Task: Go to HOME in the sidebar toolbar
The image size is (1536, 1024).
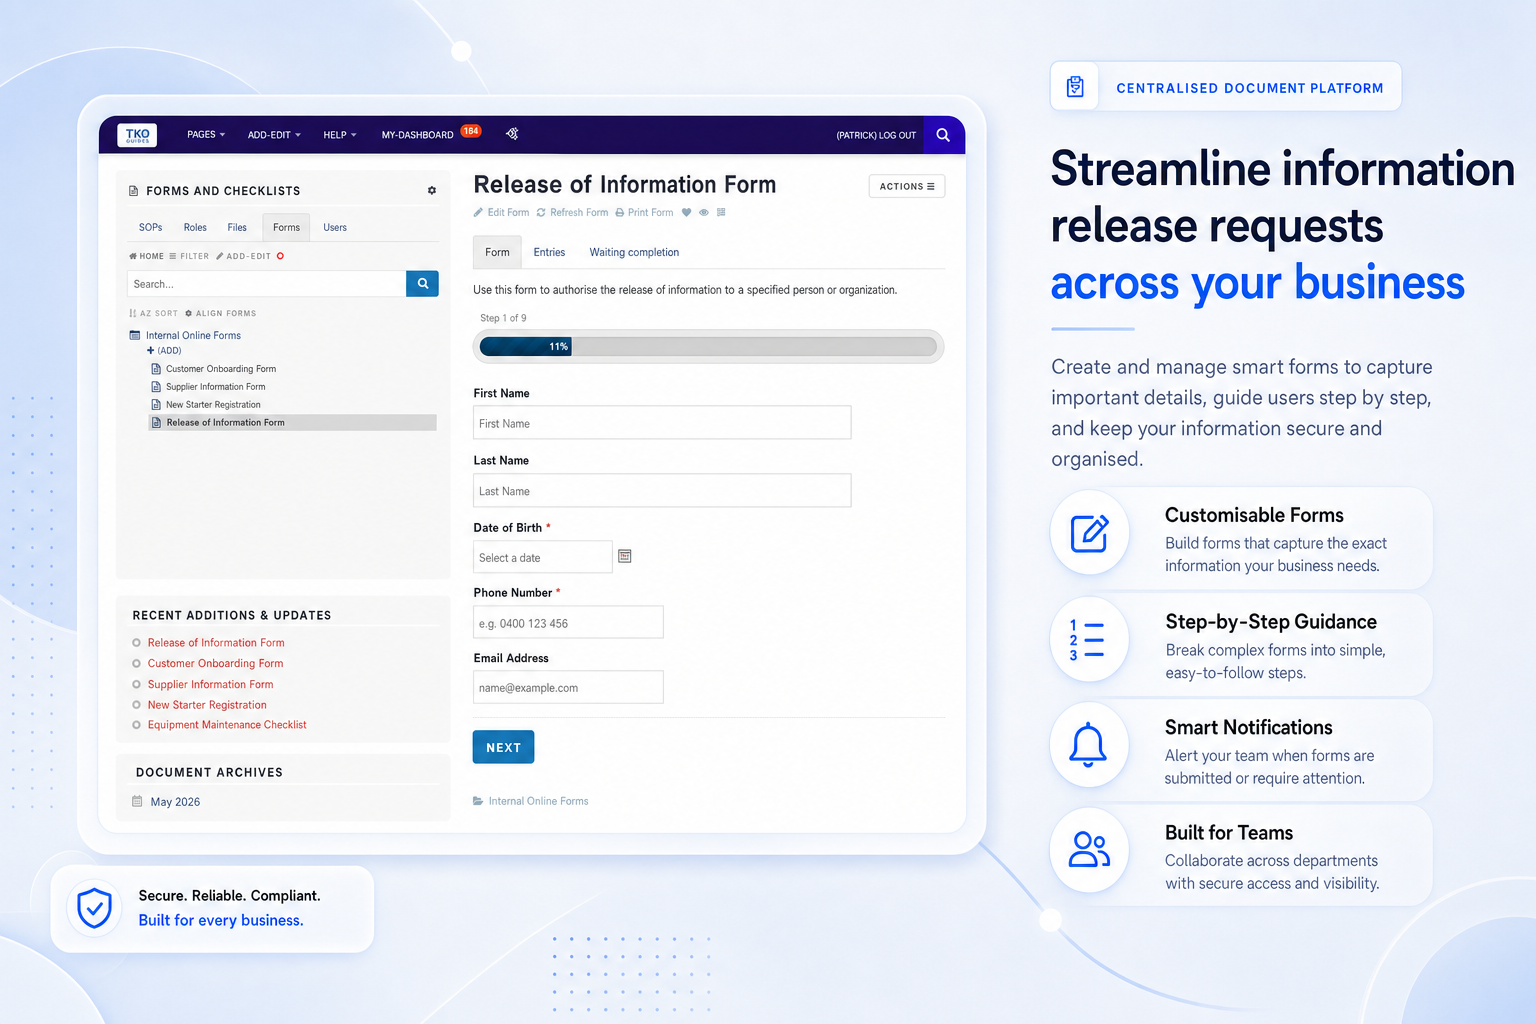Action: click(146, 256)
